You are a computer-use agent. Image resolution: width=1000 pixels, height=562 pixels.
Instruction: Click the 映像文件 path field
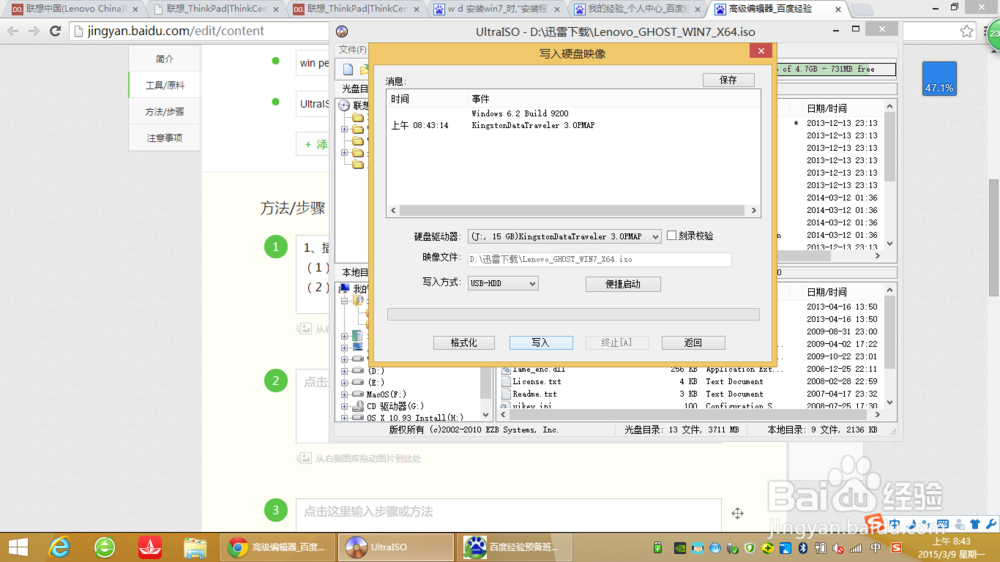click(x=599, y=259)
